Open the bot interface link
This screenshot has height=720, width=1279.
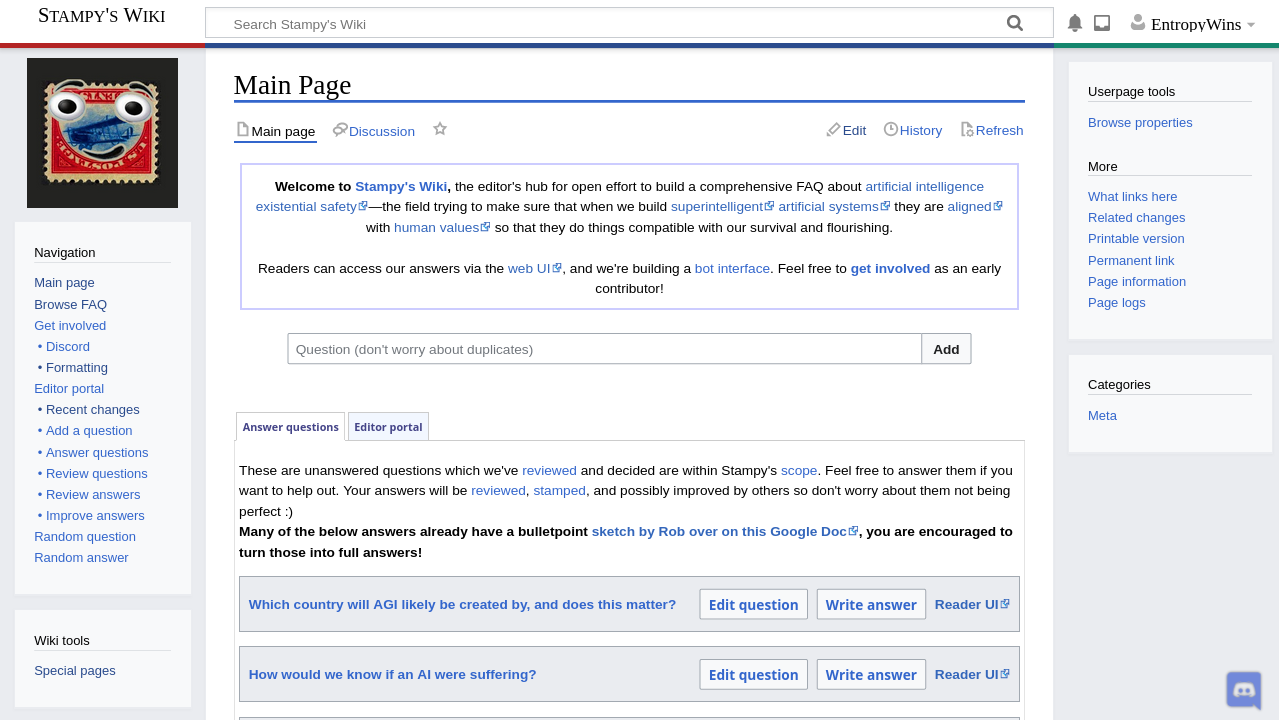tap(732, 268)
